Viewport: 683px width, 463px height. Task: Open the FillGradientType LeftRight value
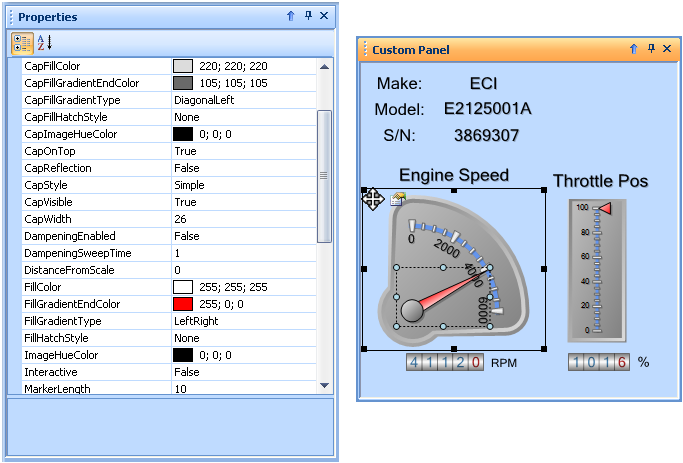pyautogui.click(x=197, y=320)
